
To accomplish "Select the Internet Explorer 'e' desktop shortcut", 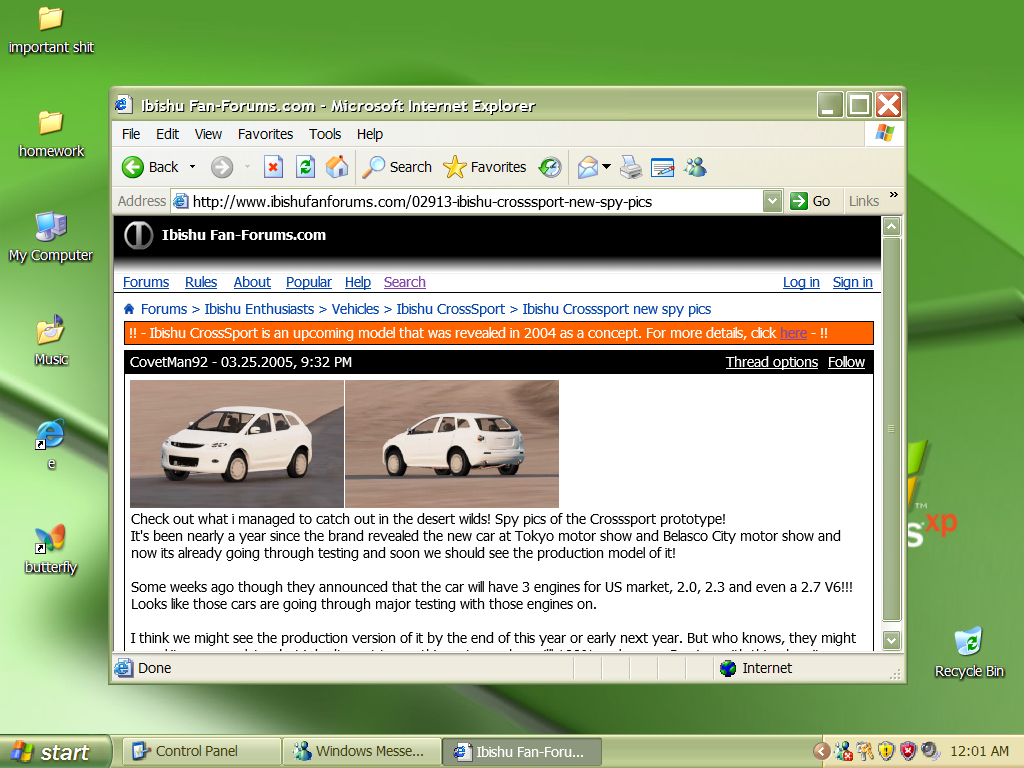I will [x=51, y=444].
